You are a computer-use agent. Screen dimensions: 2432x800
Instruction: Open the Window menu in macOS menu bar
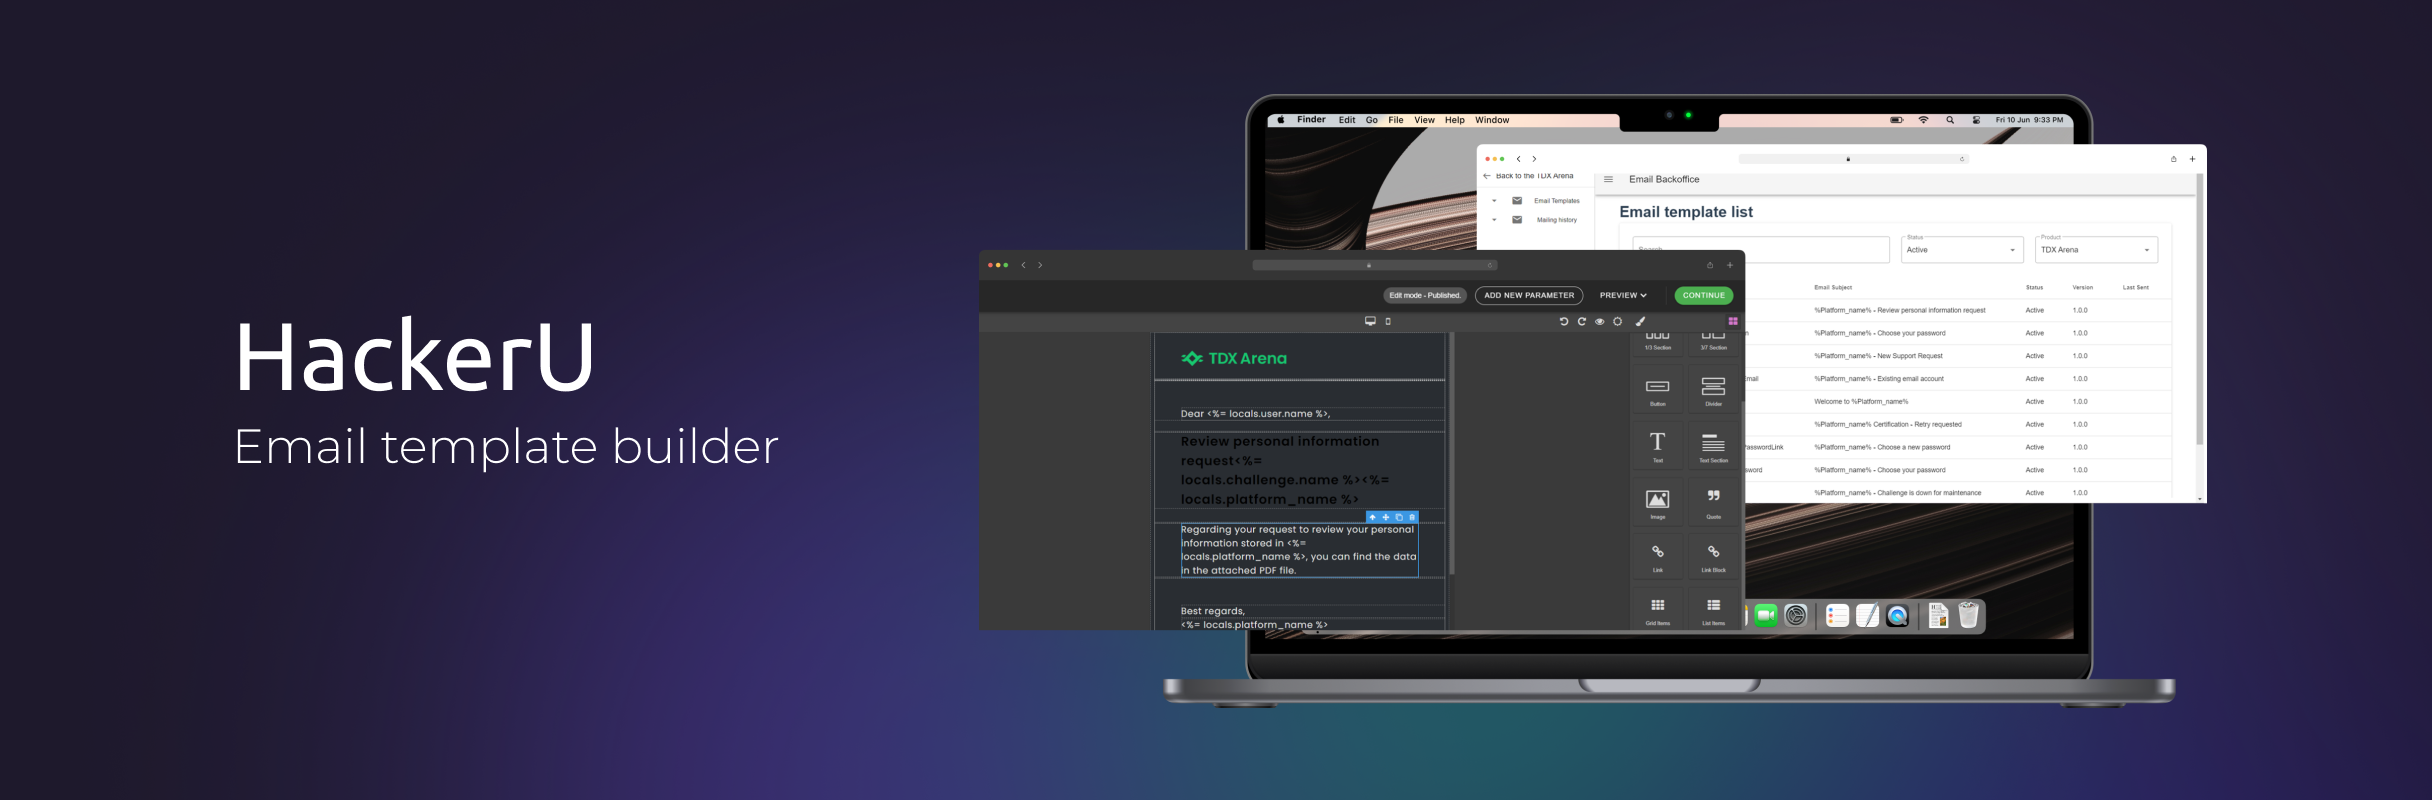(x=1492, y=120)
